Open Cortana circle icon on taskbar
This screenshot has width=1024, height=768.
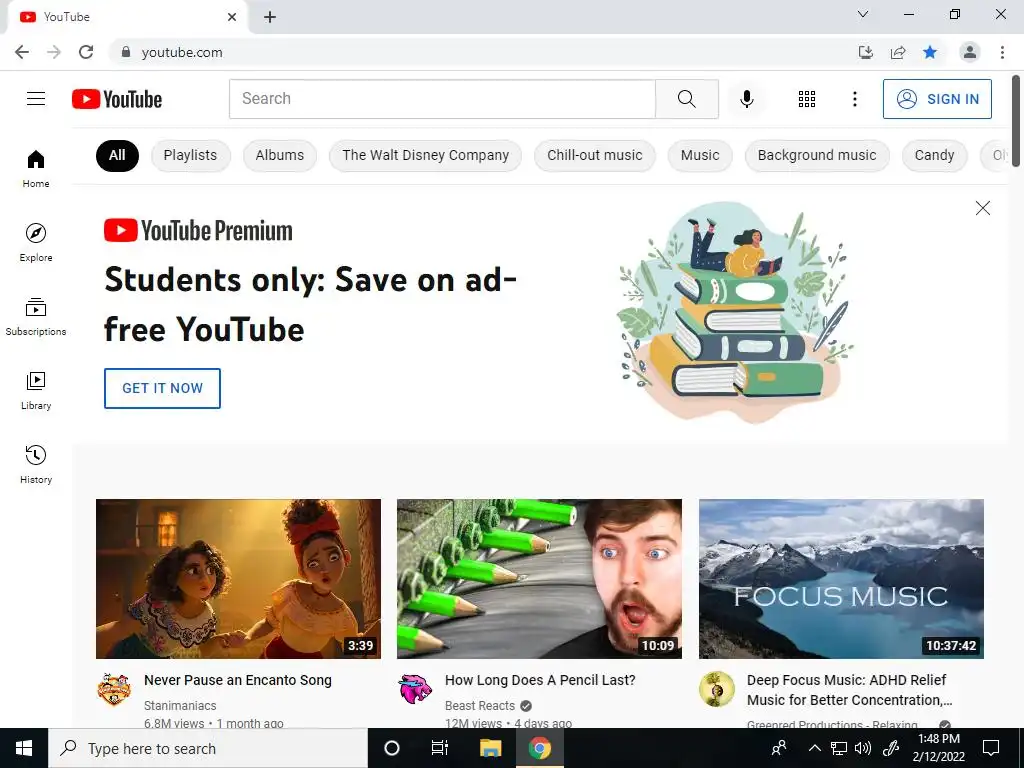392,748
